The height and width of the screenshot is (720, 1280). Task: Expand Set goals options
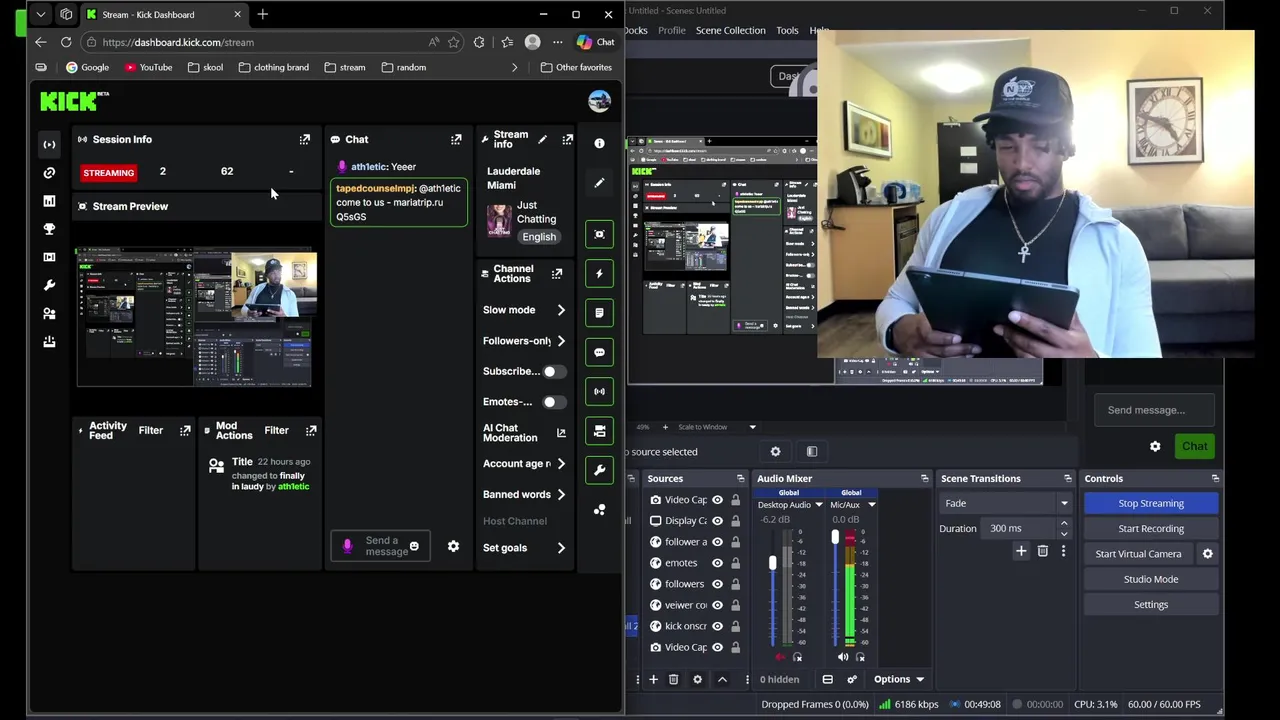561,548
